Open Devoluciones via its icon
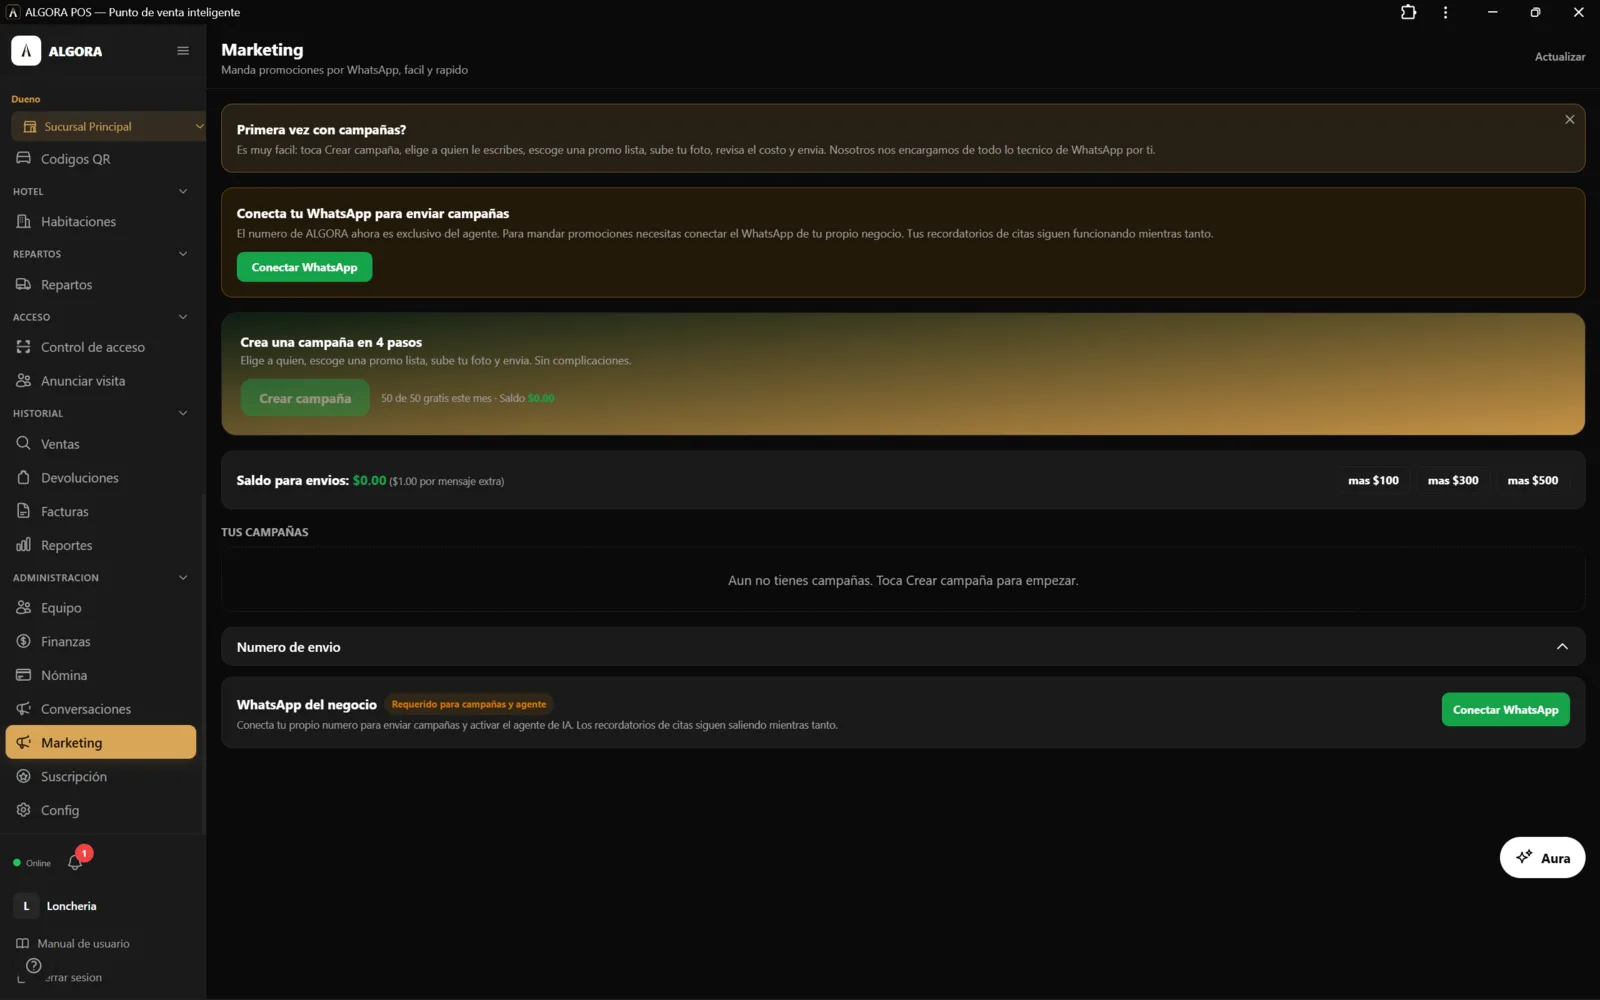1600x1000 pixels. click(23, 477)
